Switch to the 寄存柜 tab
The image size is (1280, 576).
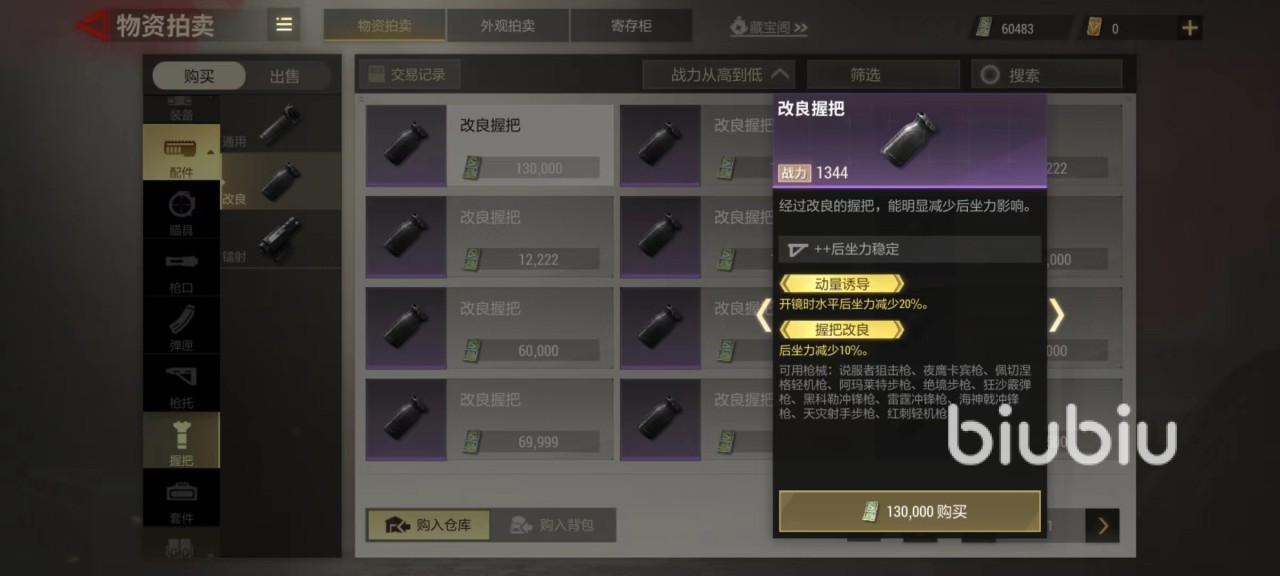click(631, 26)
